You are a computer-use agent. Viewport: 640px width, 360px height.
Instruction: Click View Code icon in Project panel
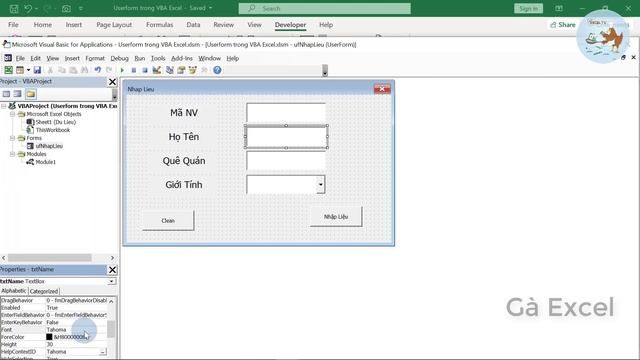point(6,94)
